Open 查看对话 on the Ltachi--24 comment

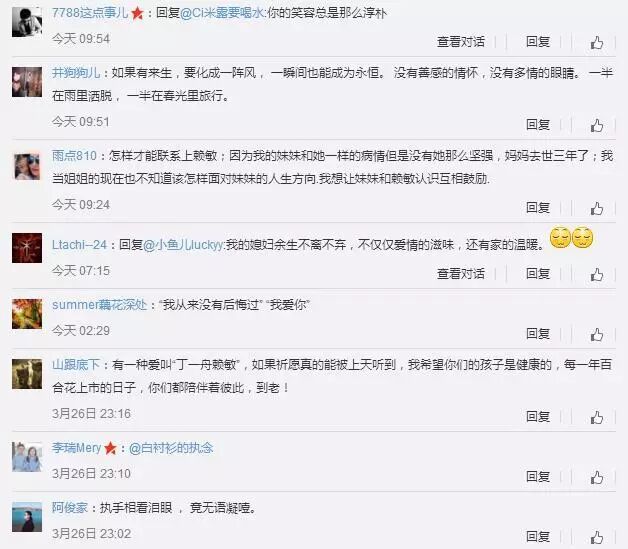point(461,274)
